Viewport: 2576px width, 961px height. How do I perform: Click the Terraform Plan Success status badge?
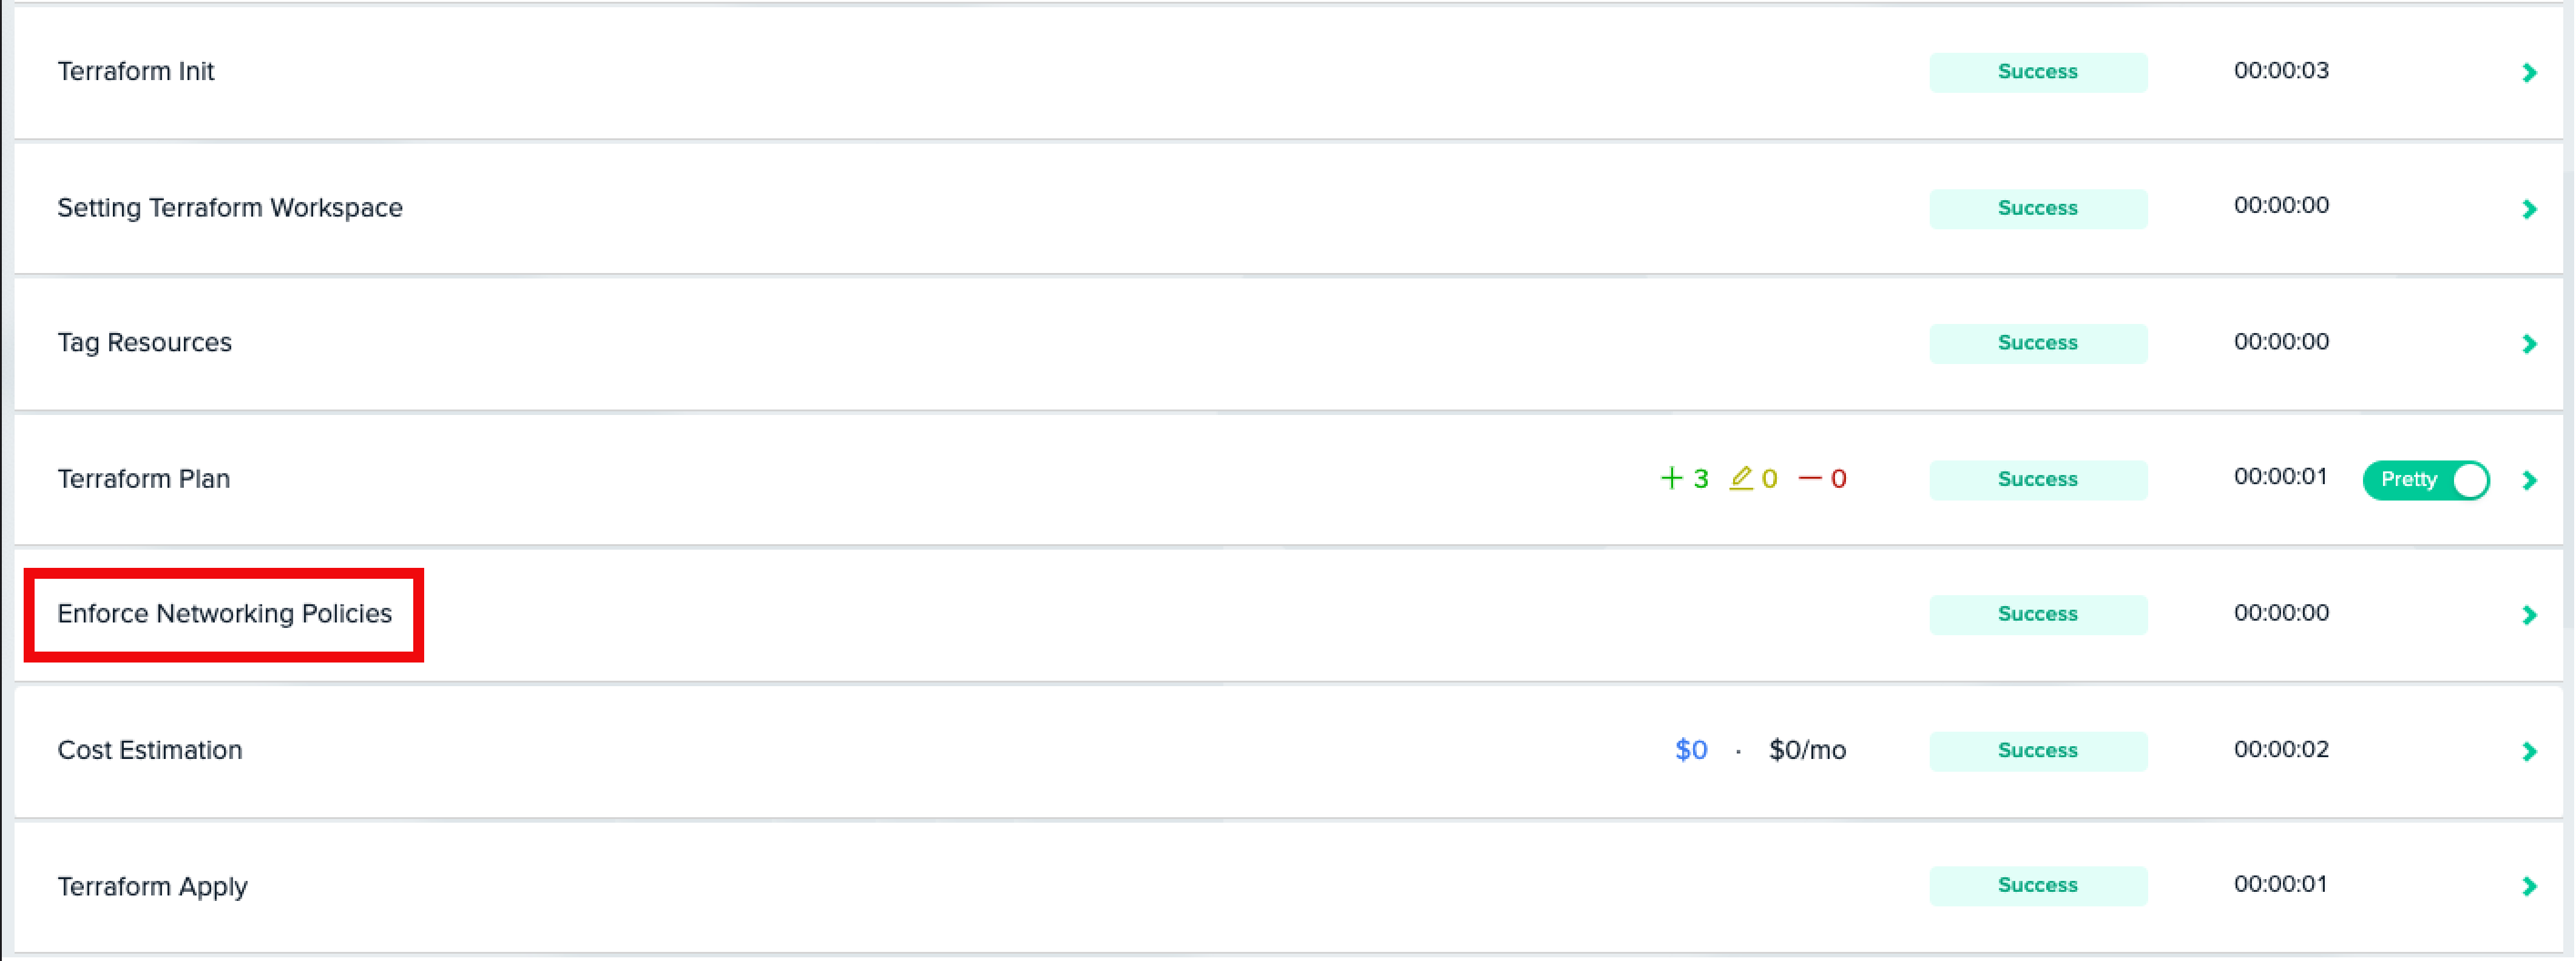[2037, 478]
